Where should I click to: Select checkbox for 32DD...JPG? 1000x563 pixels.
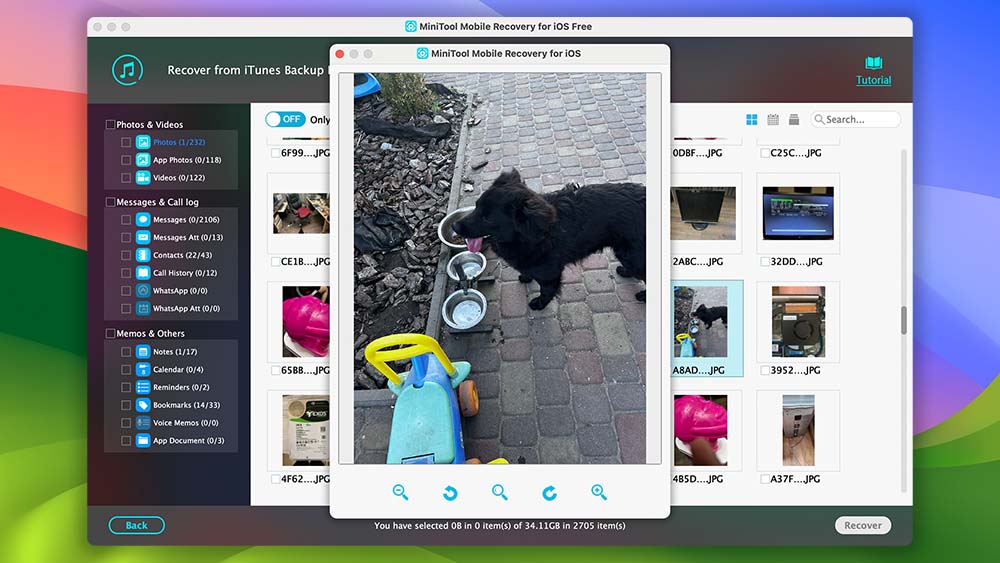pos(765,261)
